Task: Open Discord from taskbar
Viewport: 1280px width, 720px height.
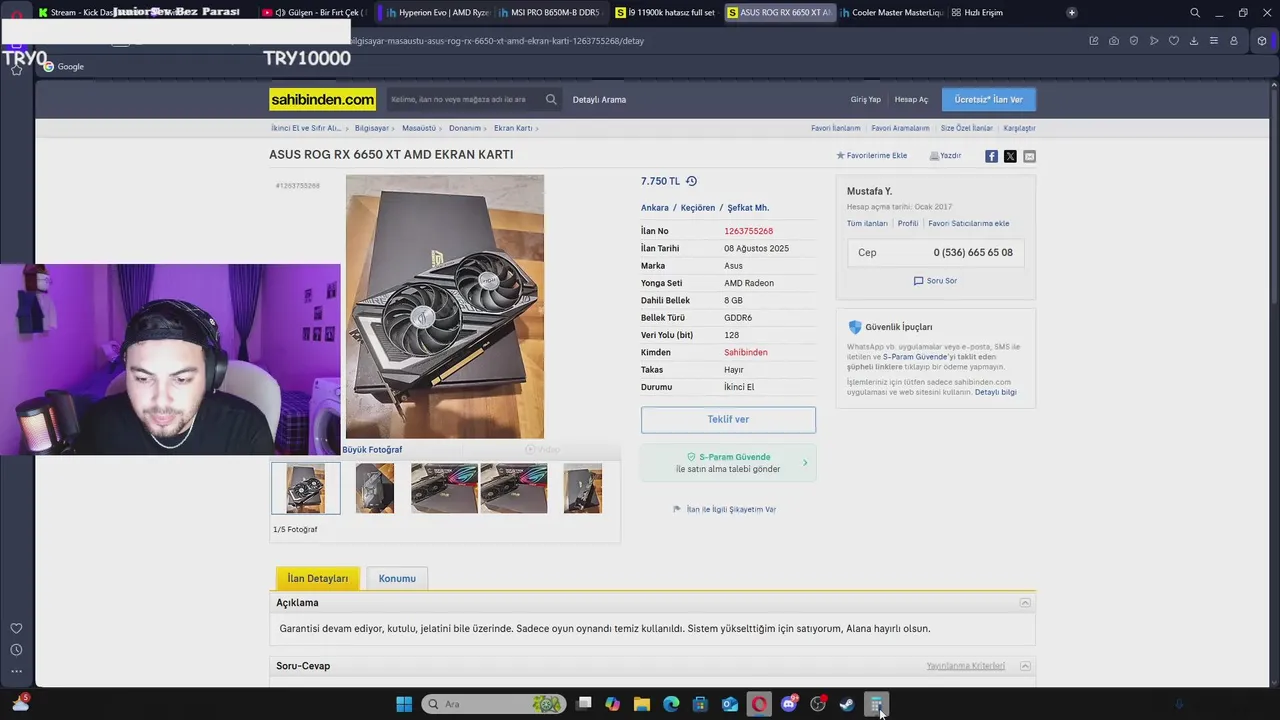Action: 789,704
